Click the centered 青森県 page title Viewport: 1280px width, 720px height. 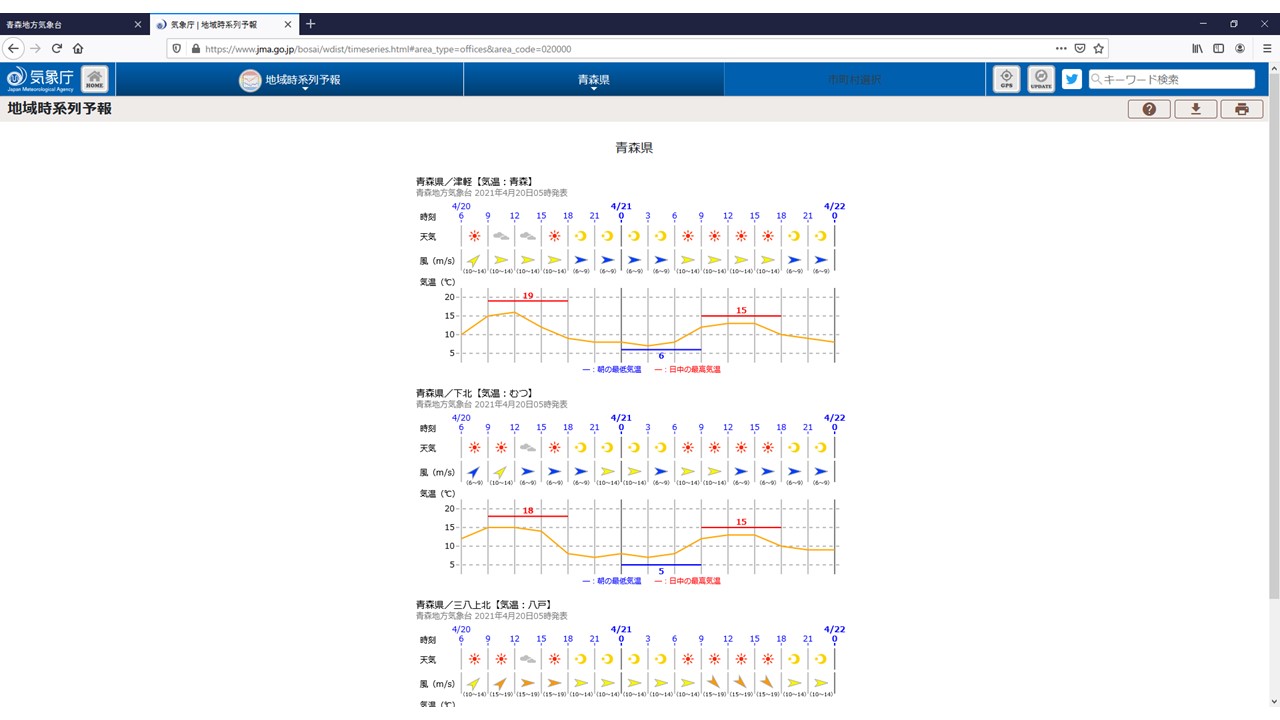click(634, 148)
